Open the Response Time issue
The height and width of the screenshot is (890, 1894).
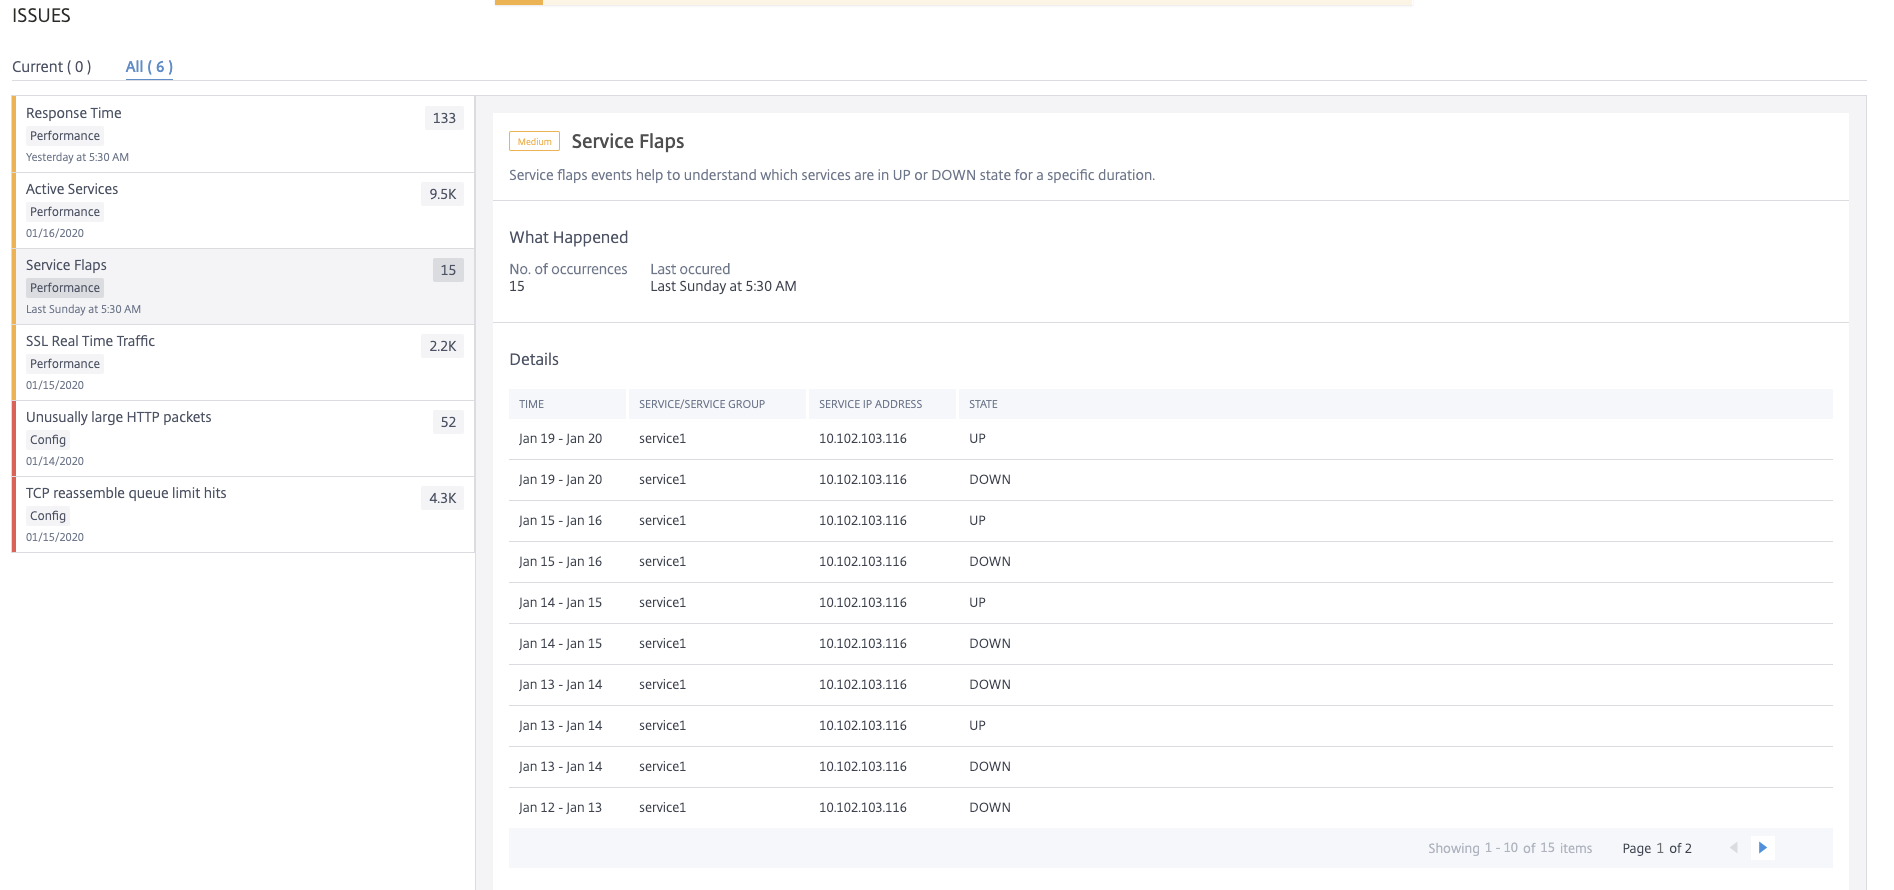pos(243,134)
